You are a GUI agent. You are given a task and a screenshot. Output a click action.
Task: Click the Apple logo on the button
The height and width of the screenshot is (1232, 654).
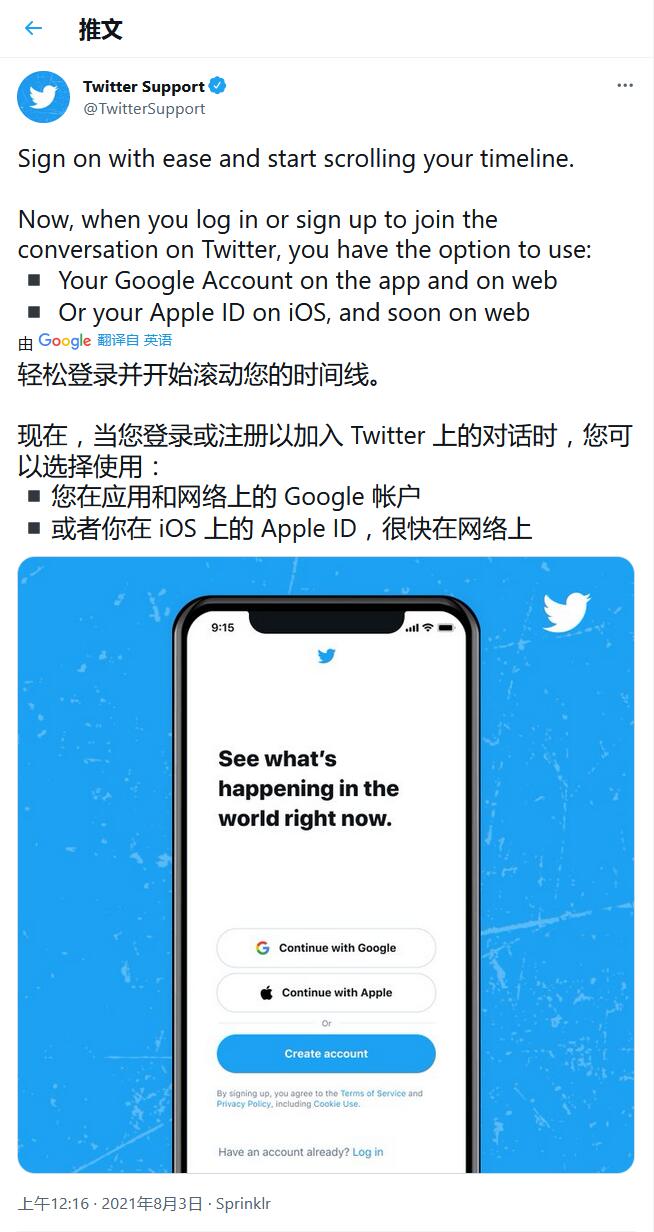pos(266,993)
